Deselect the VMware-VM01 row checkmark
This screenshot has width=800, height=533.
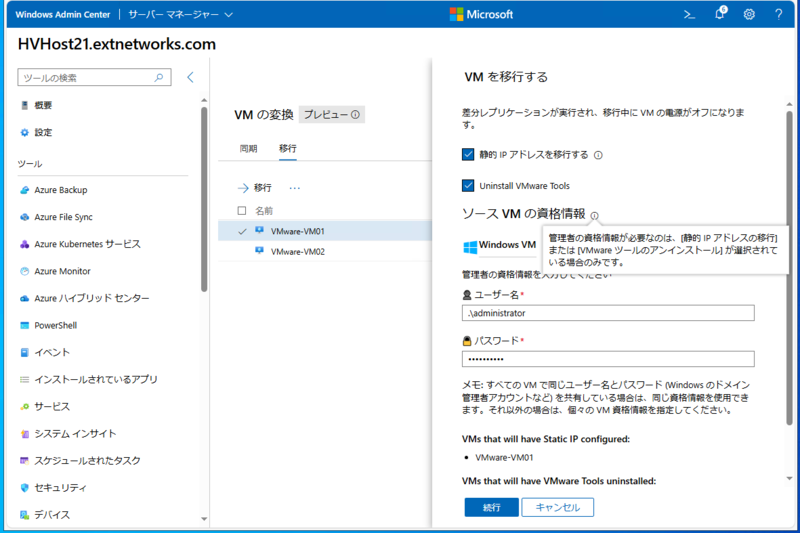click(x=242, y=232)
